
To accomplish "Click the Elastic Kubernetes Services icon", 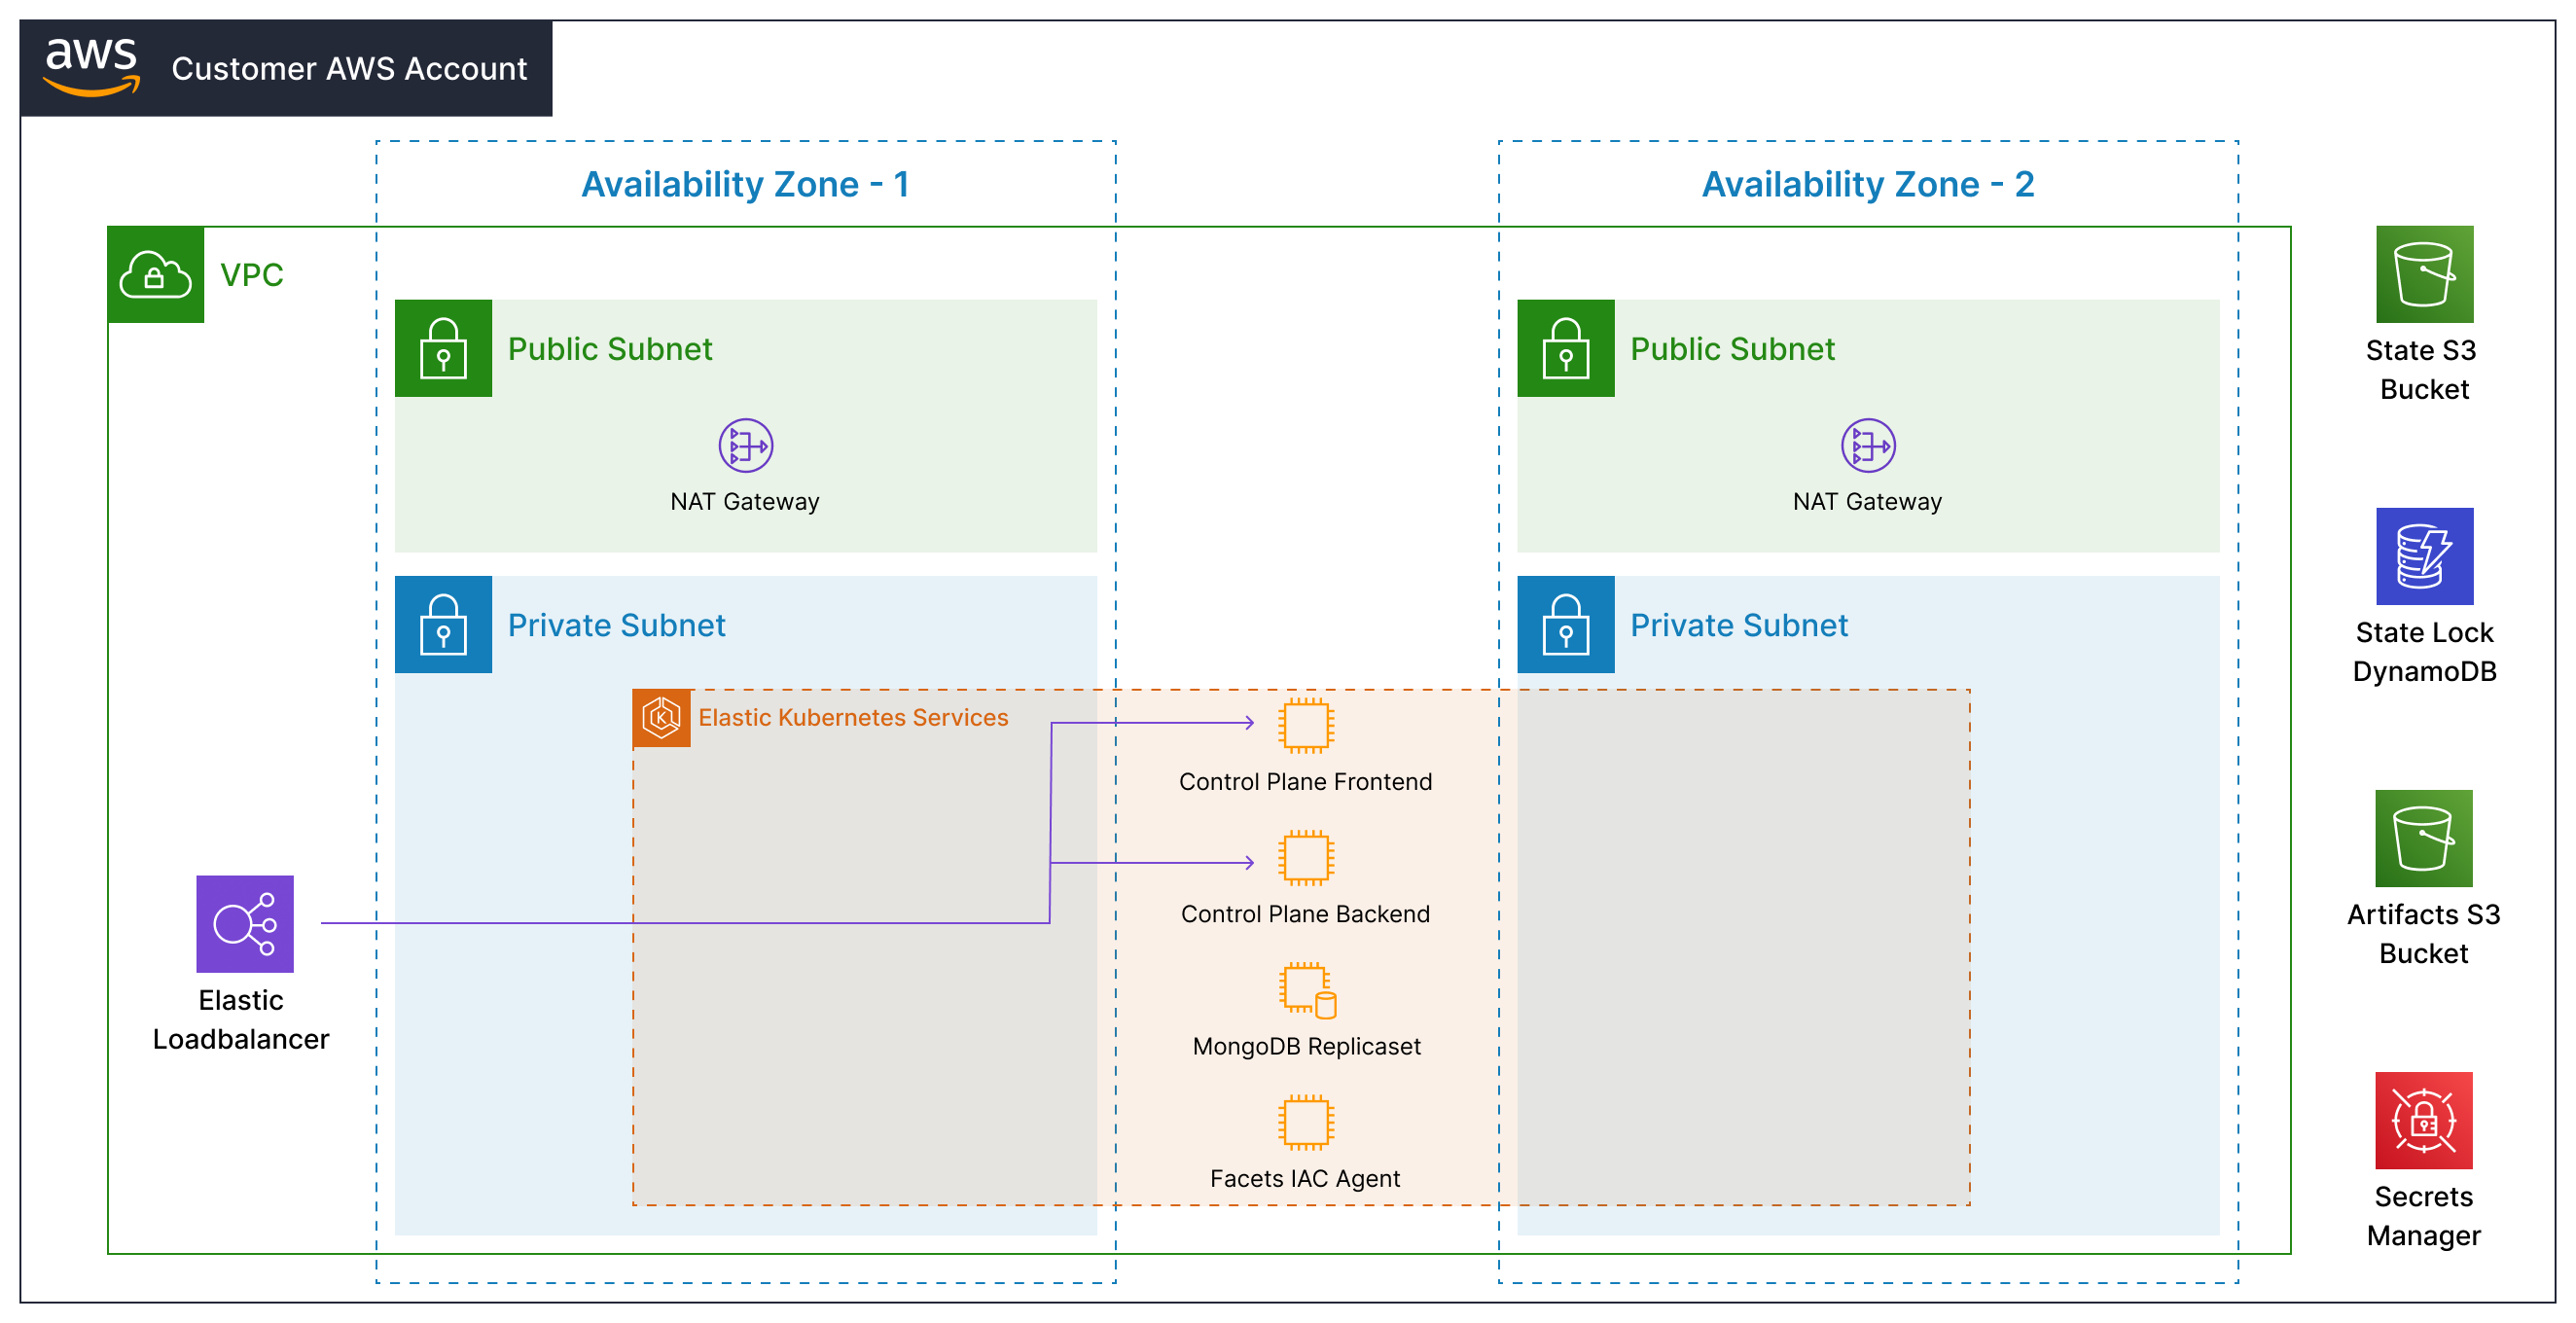I will (661, 718).
